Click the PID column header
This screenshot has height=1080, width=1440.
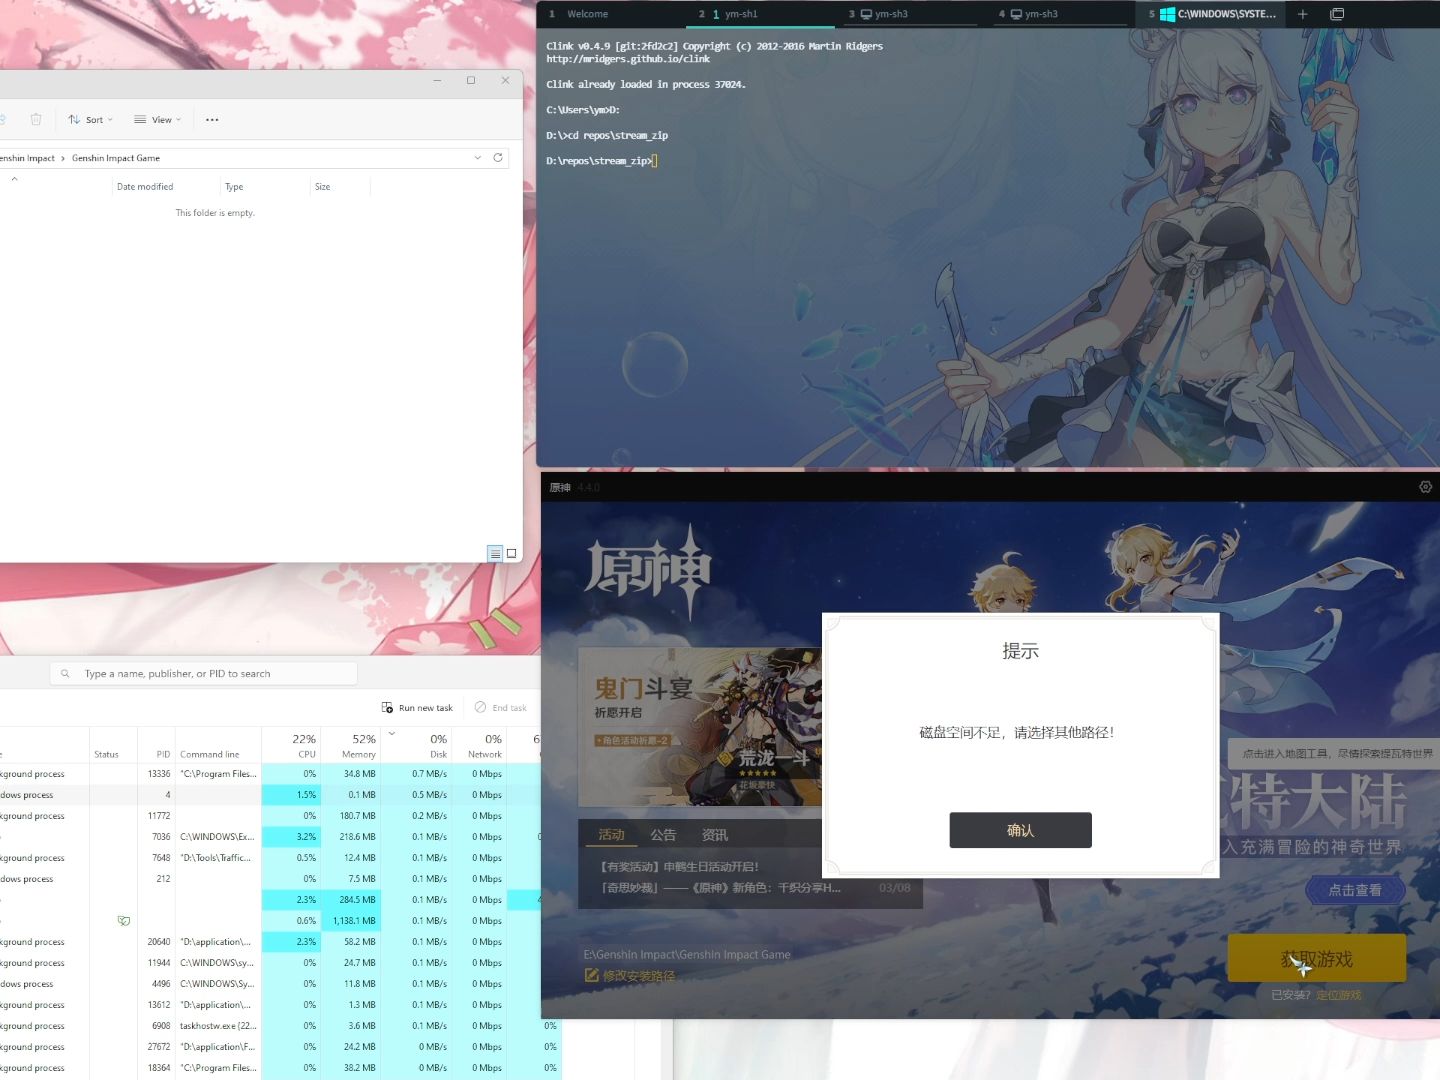tap(157, 745)
